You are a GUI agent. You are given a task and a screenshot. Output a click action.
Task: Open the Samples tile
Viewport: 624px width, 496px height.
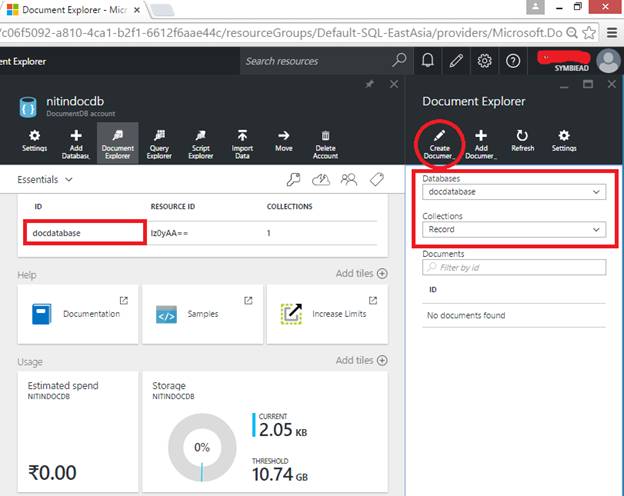pos(203,314)
